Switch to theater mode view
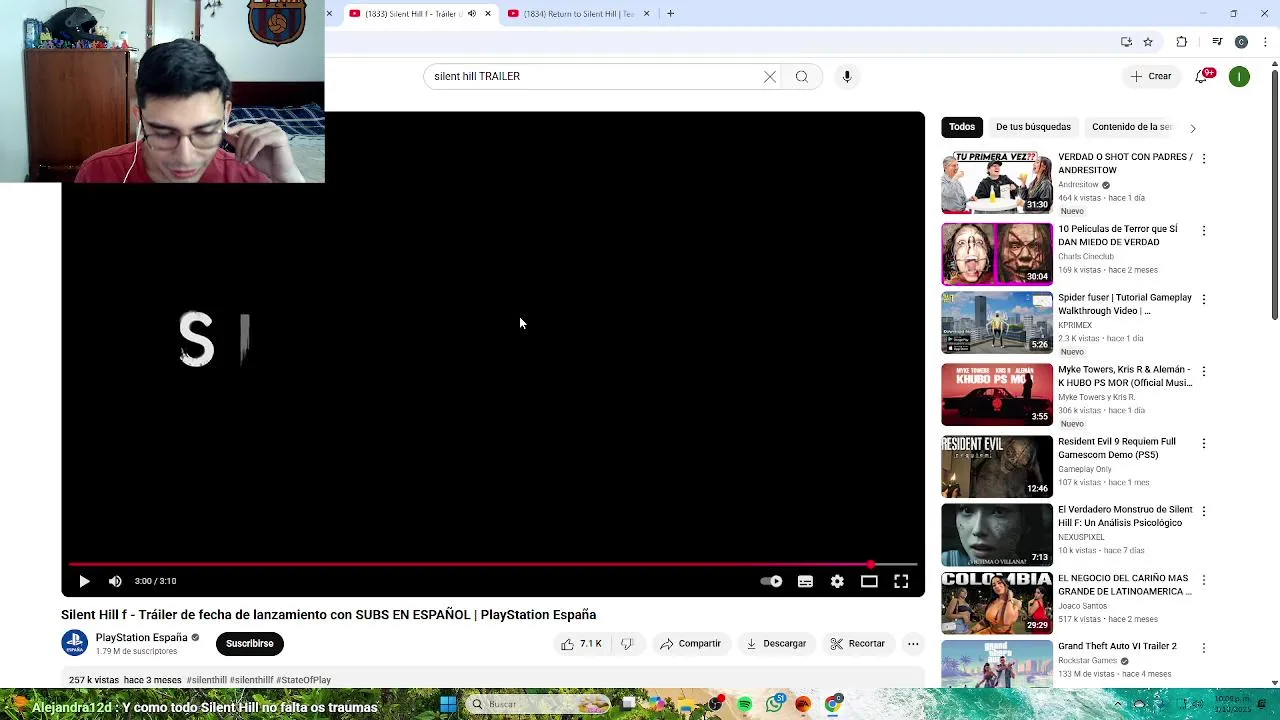 [869, 581]
